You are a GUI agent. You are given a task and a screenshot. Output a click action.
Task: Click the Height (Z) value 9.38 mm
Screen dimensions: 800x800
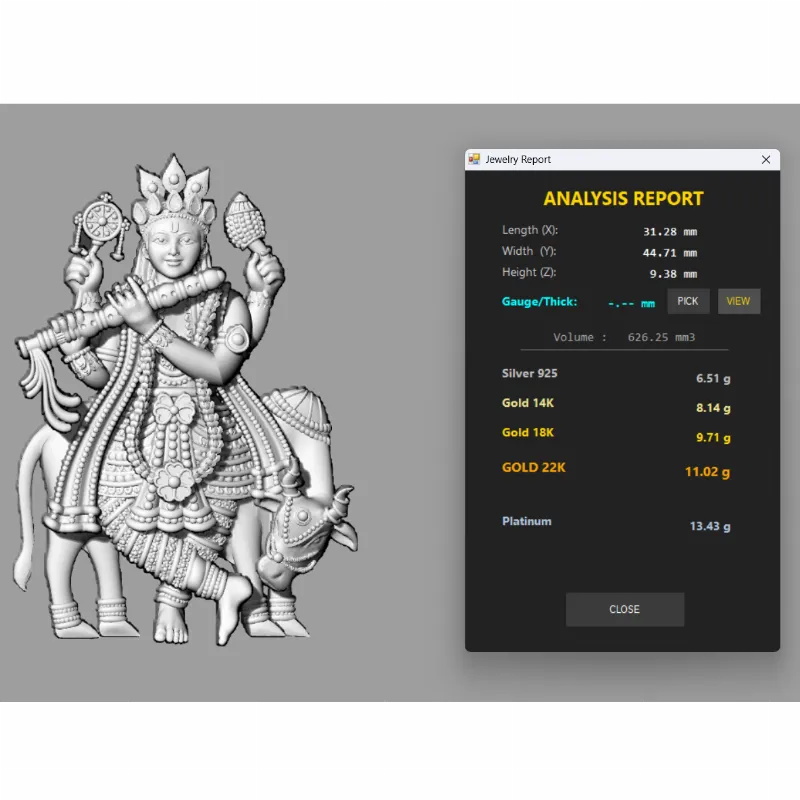pos(672,274)
